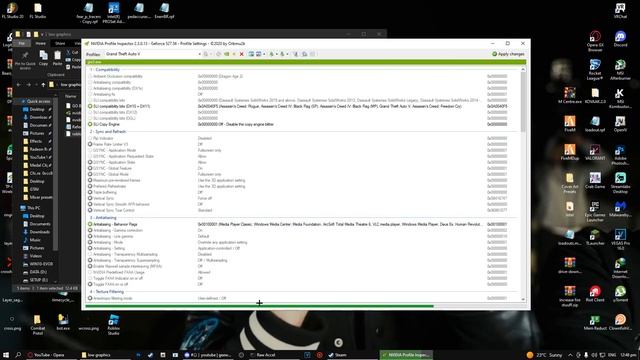Viewport: 640px width, 360px height.
Task: Collapse the '1 - Compatibility' group header
Action: (105, 70)
